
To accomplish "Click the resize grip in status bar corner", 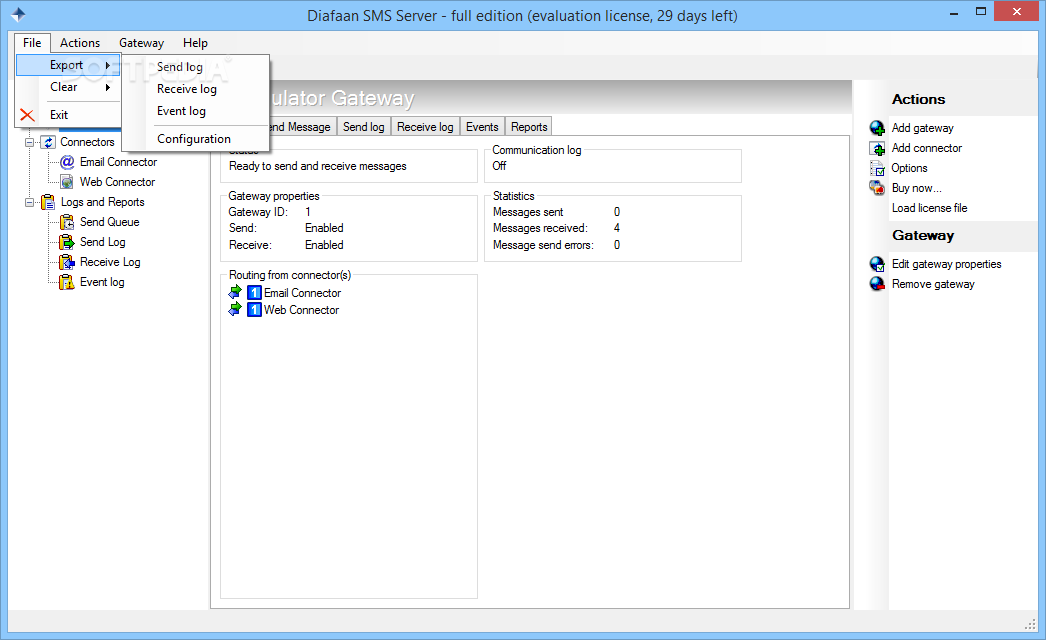I will 1030,624.
